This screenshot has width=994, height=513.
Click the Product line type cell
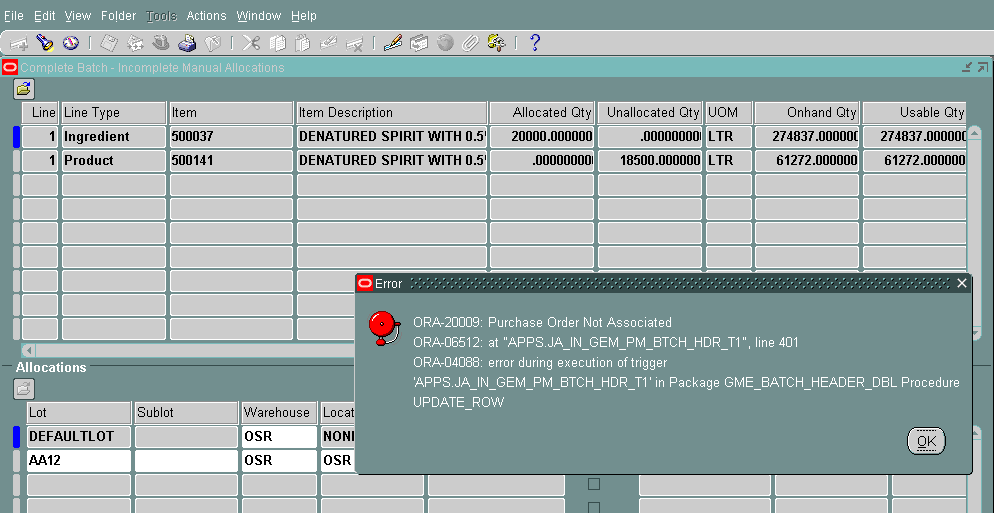(113, 161)
